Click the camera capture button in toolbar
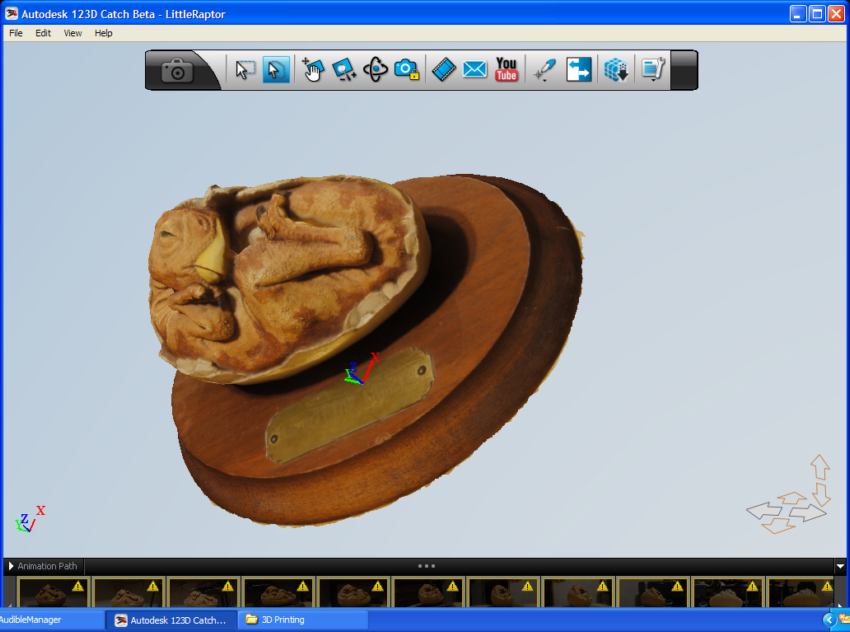The image size is (850, 632). (x=178, y=71)
